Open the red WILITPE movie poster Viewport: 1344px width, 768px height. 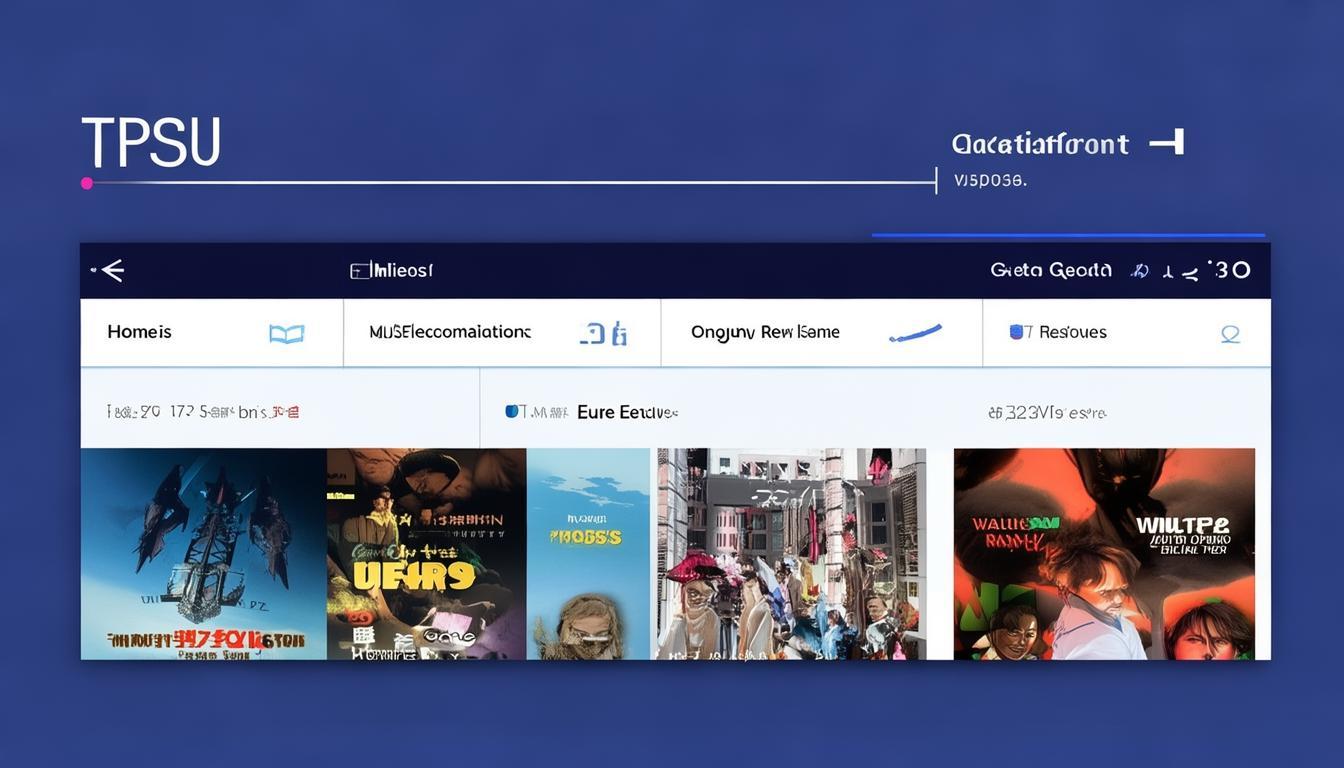(1104, 554)
